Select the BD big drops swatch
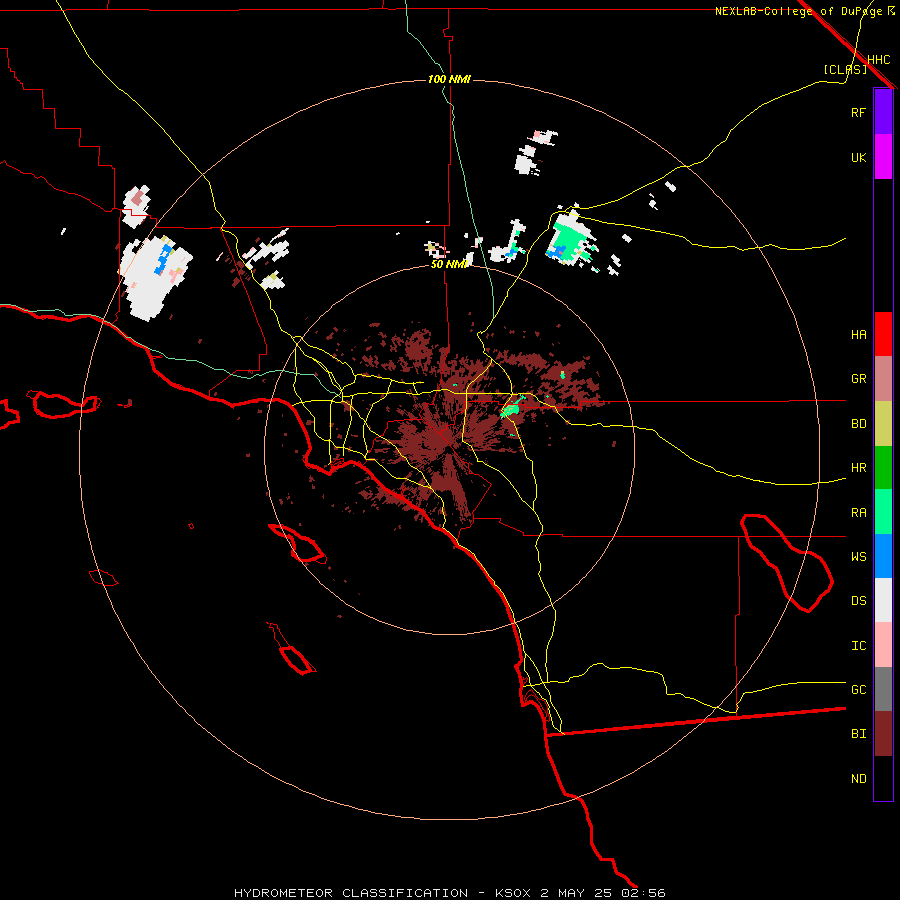 click(x=883, y=424)
